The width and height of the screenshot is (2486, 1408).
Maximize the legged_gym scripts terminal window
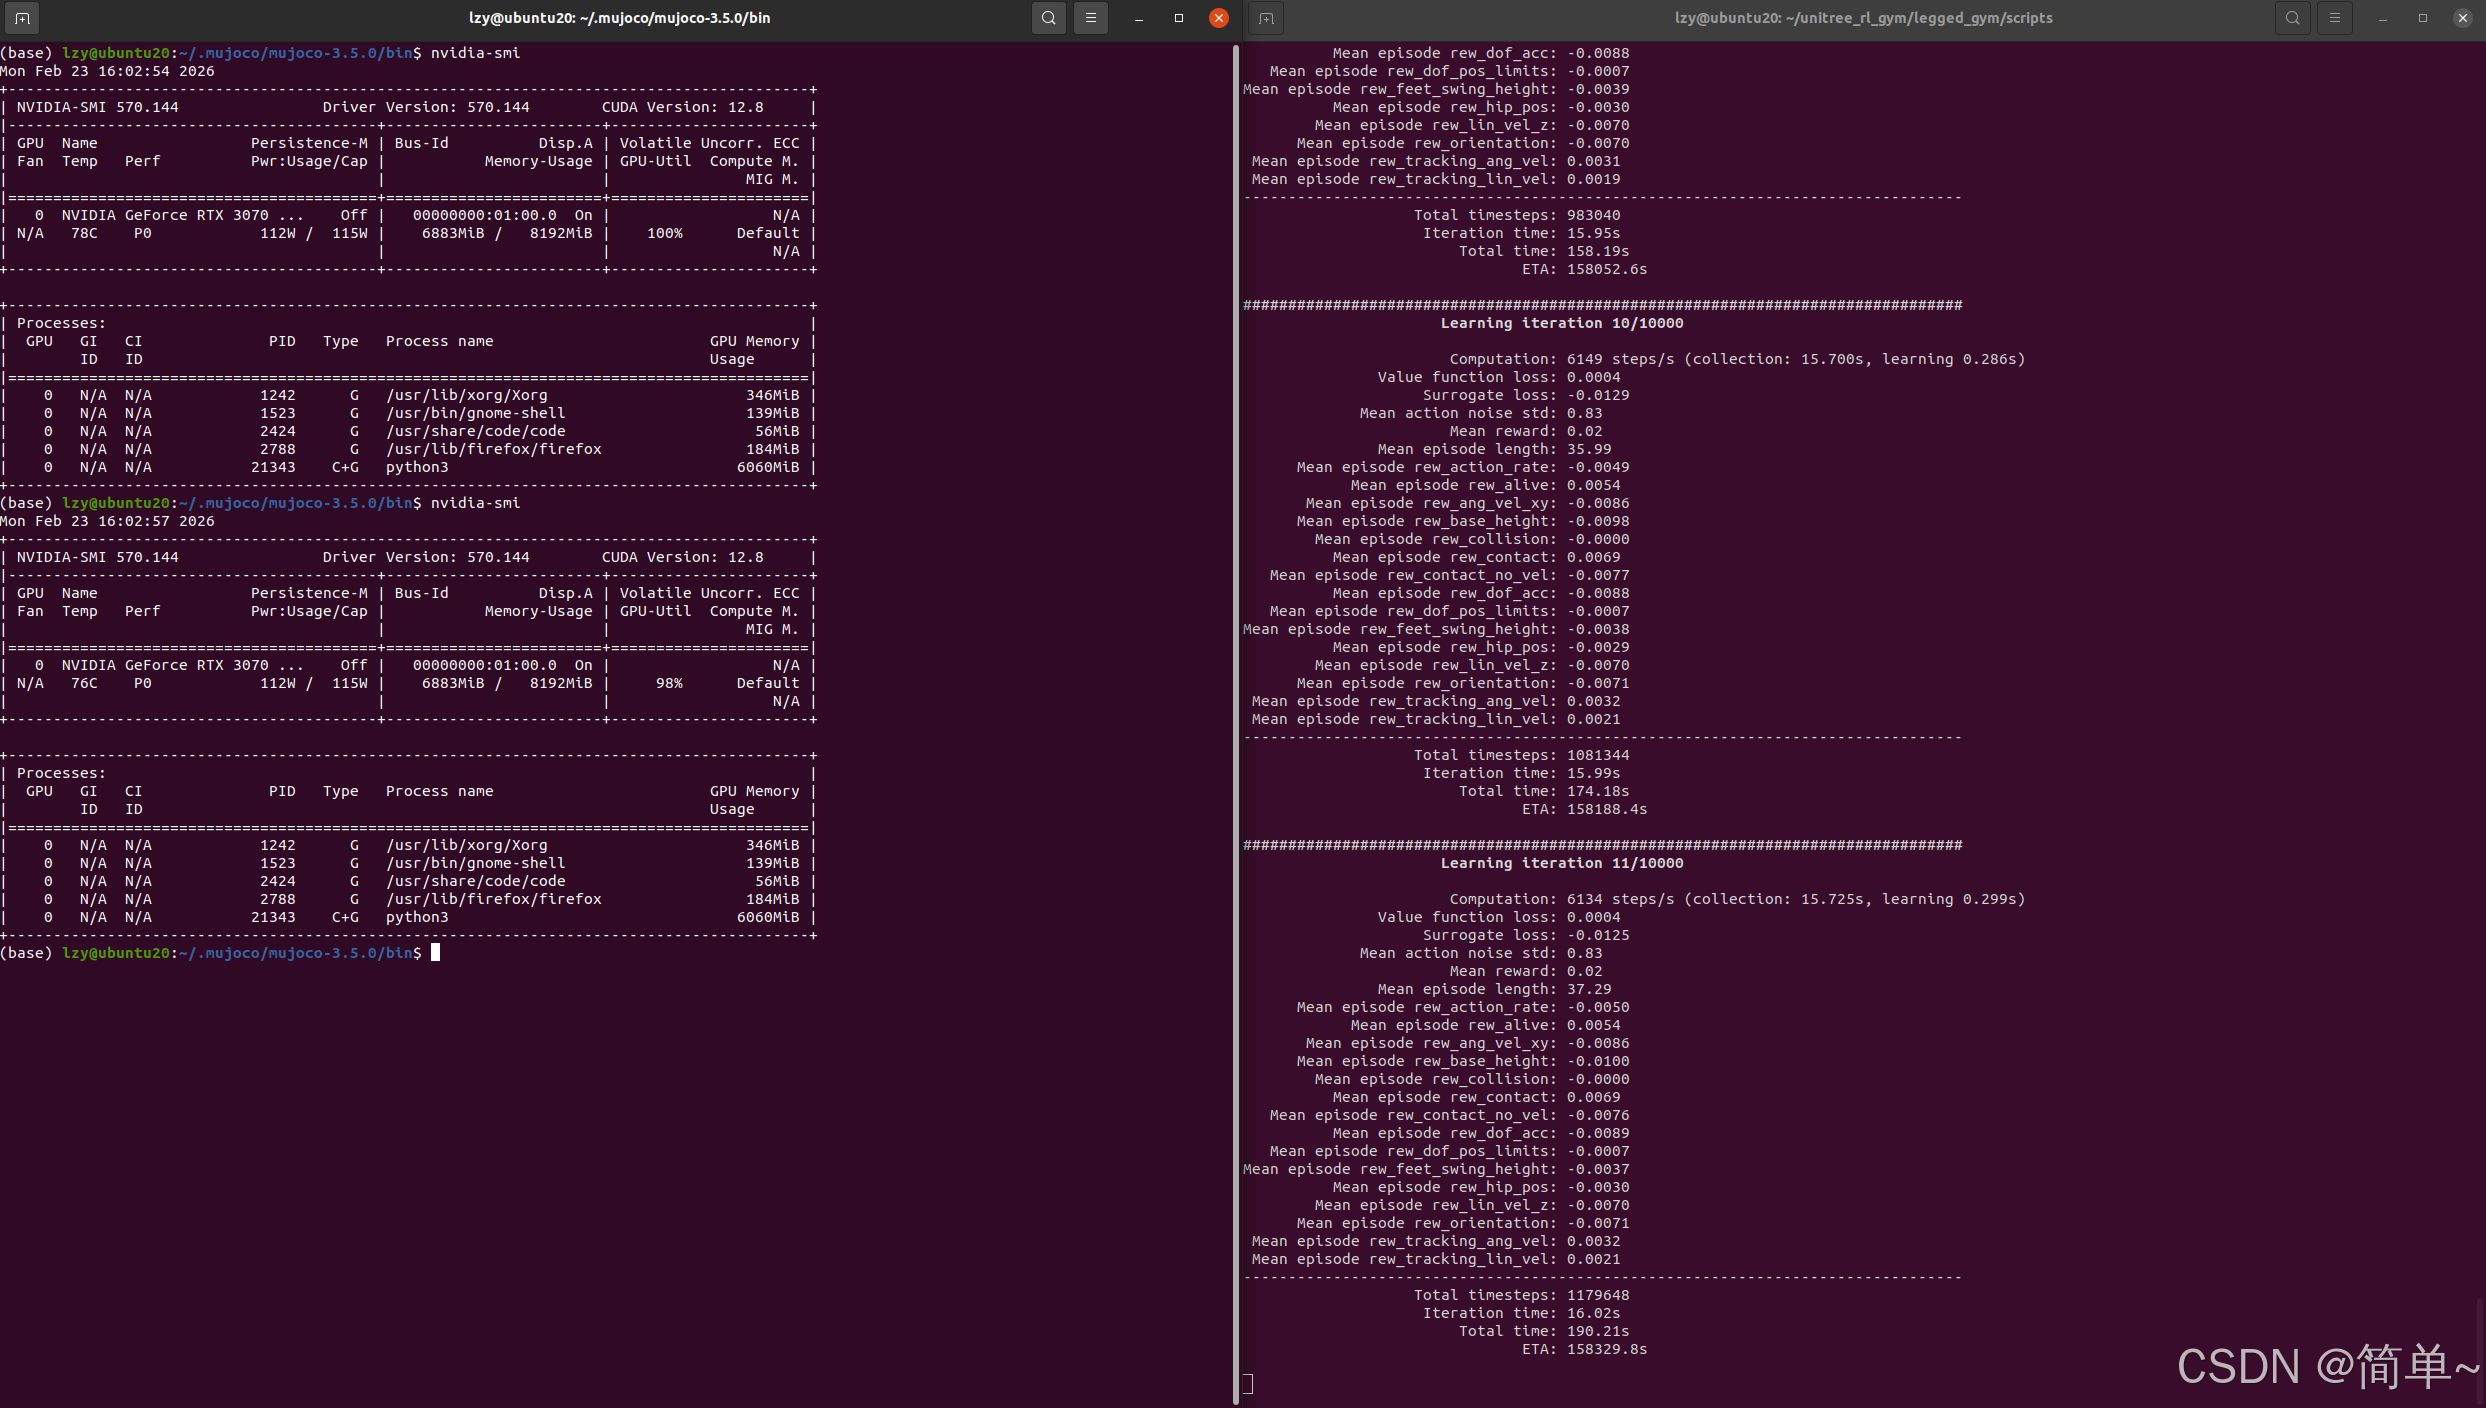click(x=2422, y=18)
